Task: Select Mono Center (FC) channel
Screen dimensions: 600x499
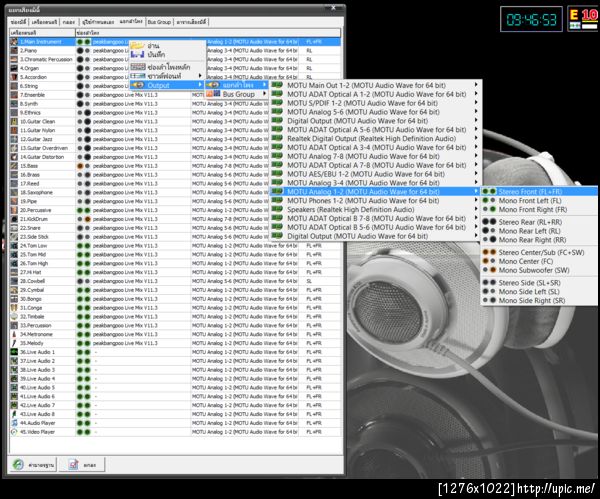Action: tap(539, 261)
